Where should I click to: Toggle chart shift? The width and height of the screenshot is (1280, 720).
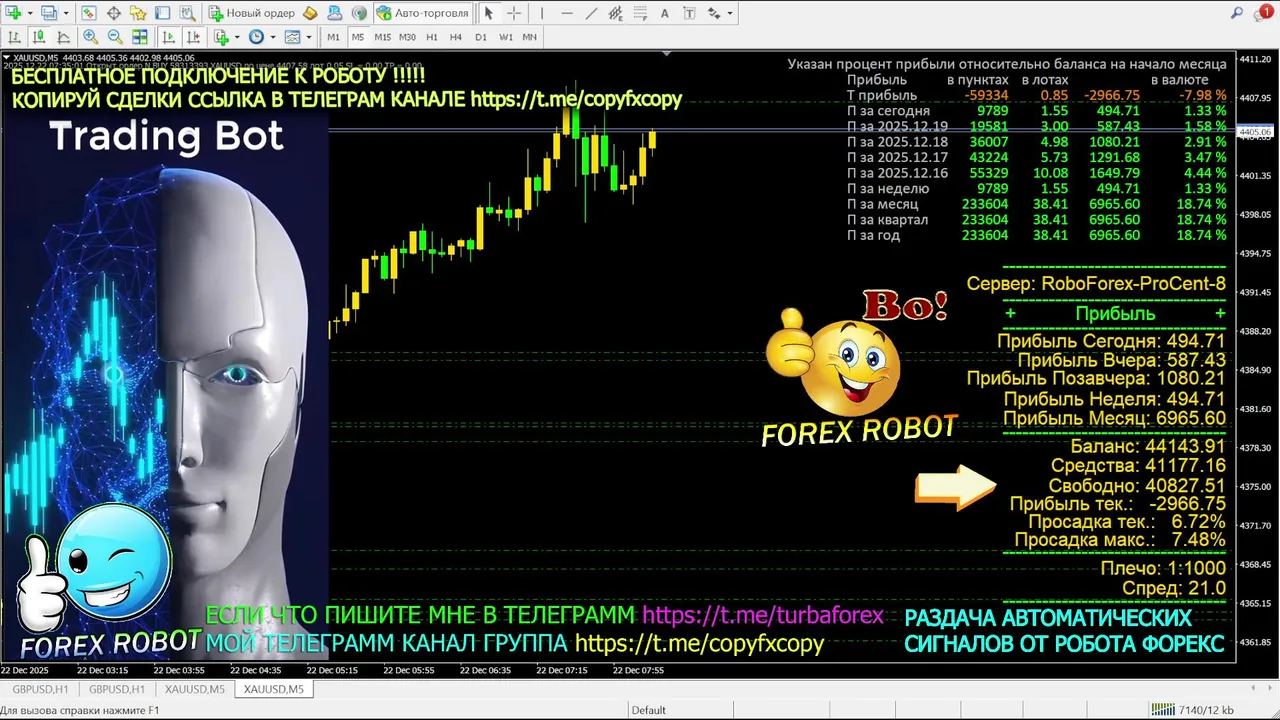tap(193, 37)
